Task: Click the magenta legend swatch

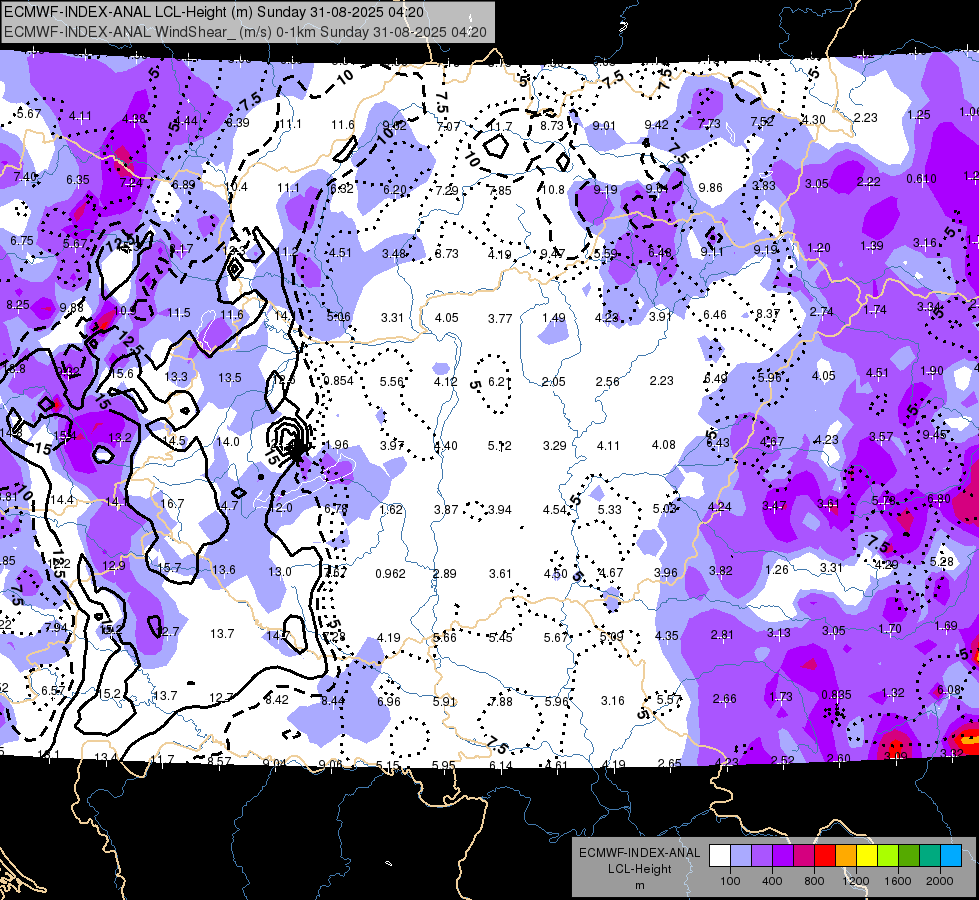Action: point(804,856)
